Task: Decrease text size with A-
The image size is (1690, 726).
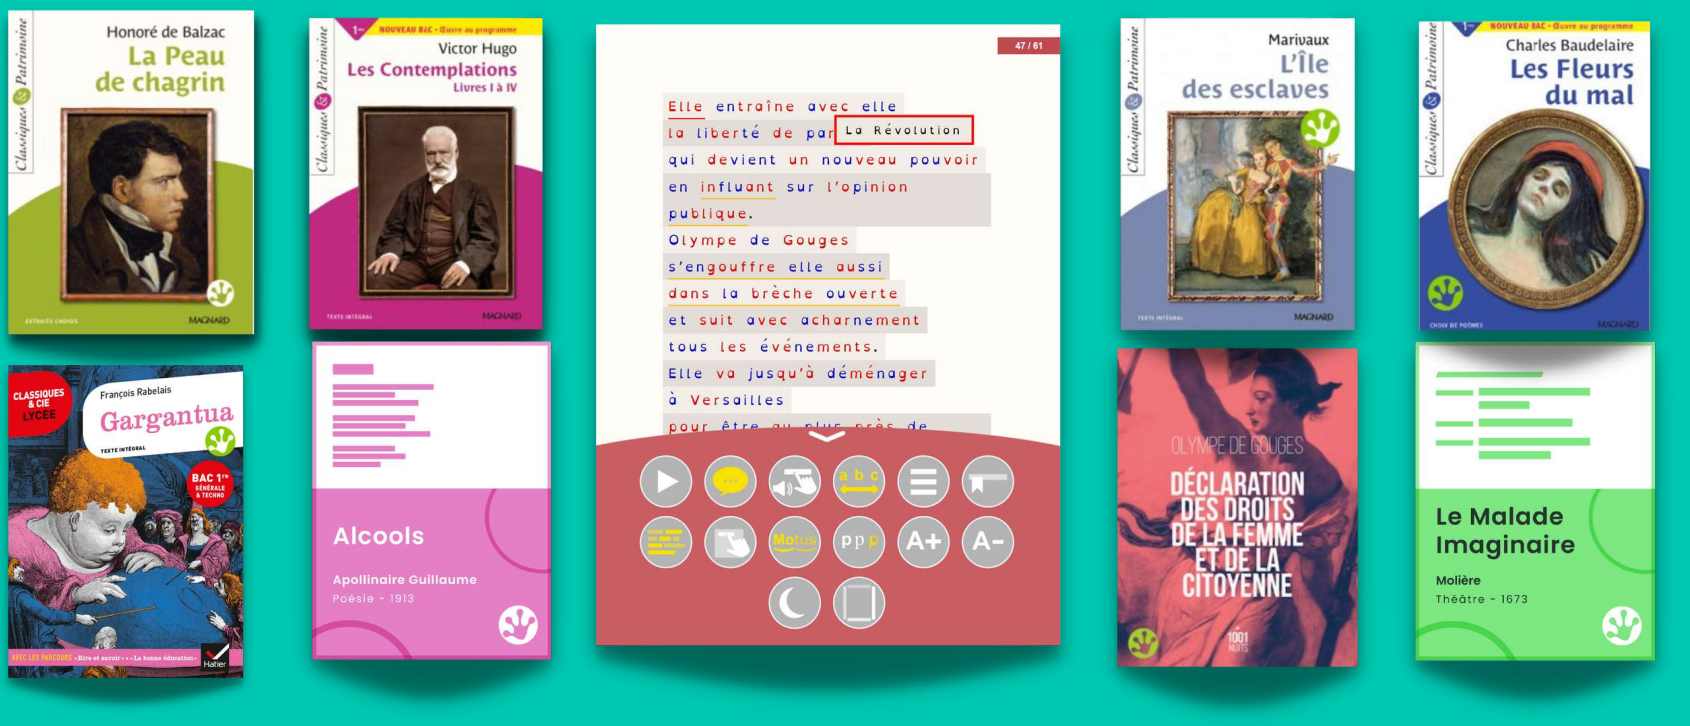Action: pyautogui.click(x=988, y=542)
